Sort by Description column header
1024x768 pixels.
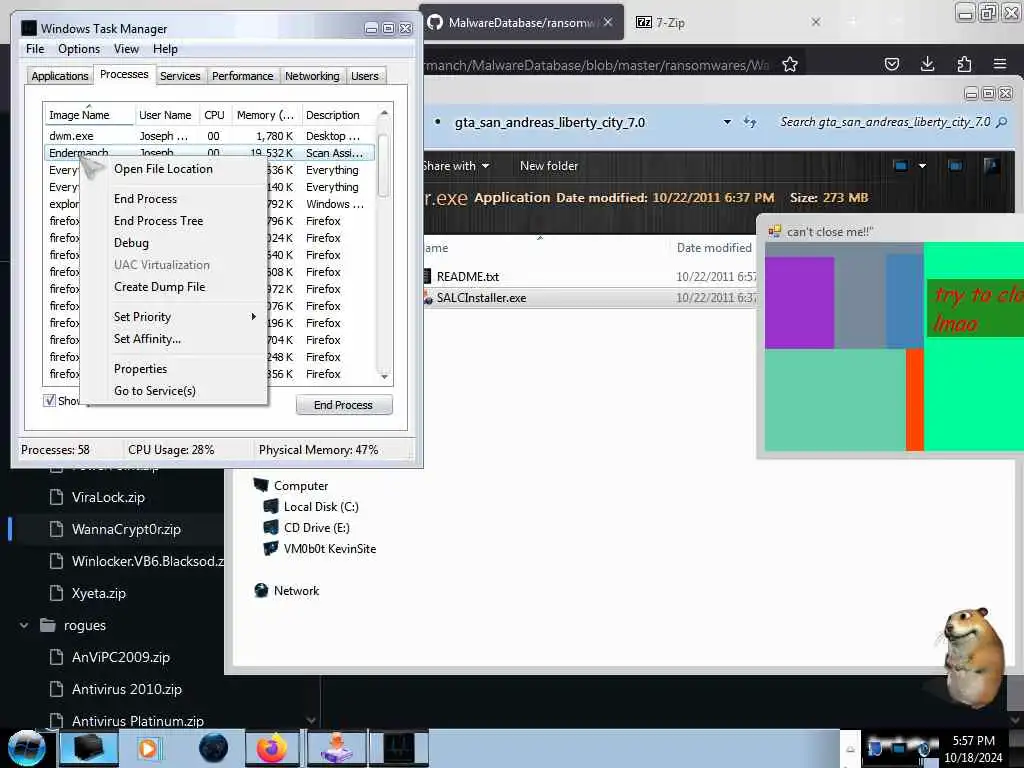(x=338, y=115)
